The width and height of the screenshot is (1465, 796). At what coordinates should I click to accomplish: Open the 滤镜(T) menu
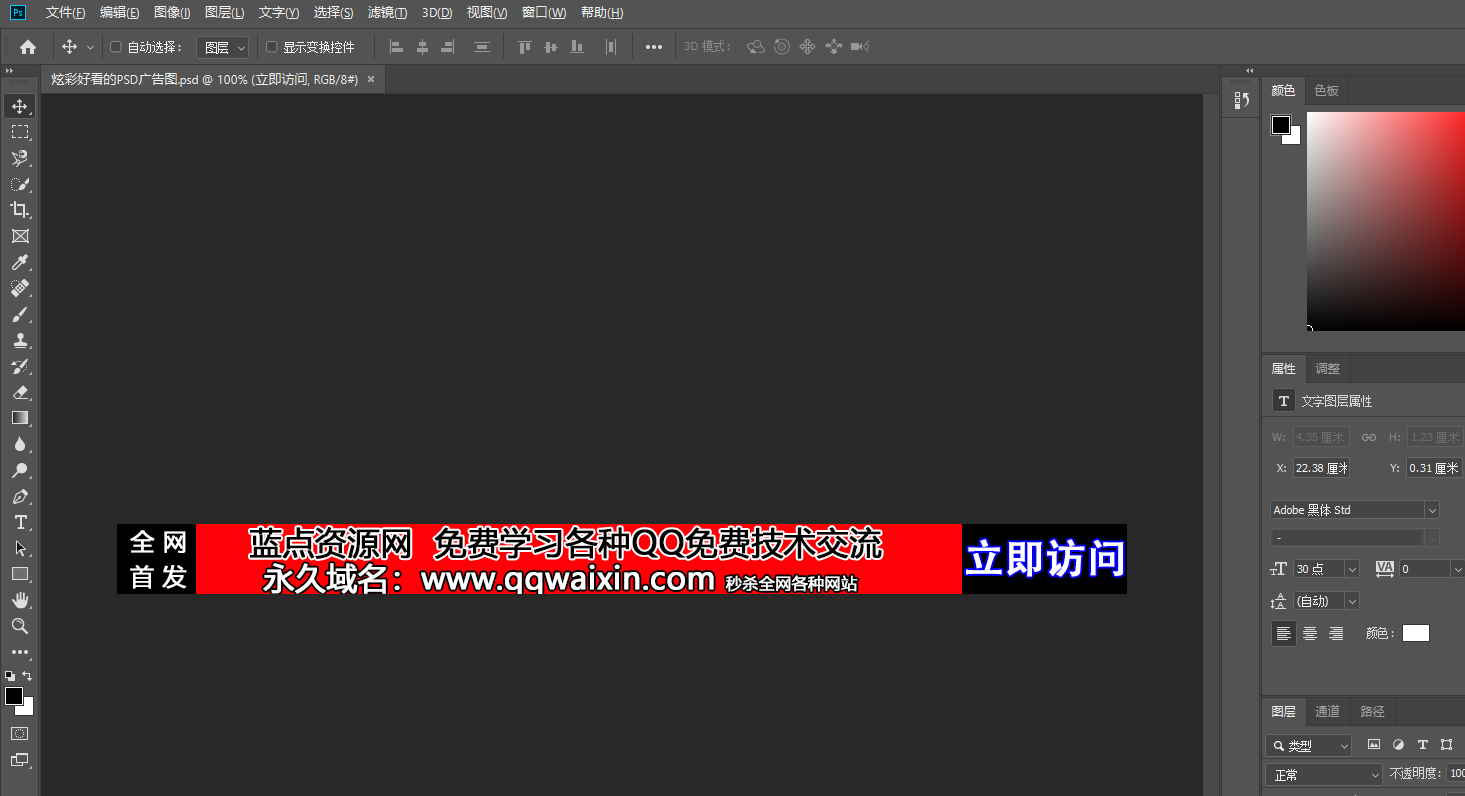(387, 13)
